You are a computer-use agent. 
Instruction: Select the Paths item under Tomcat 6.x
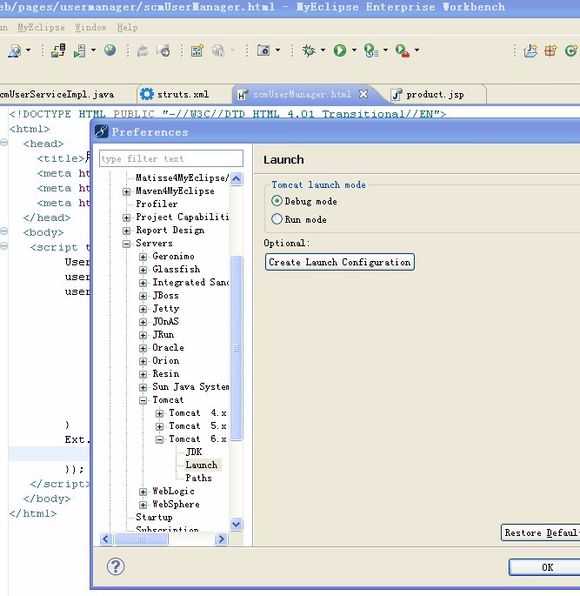pos(198,478)
